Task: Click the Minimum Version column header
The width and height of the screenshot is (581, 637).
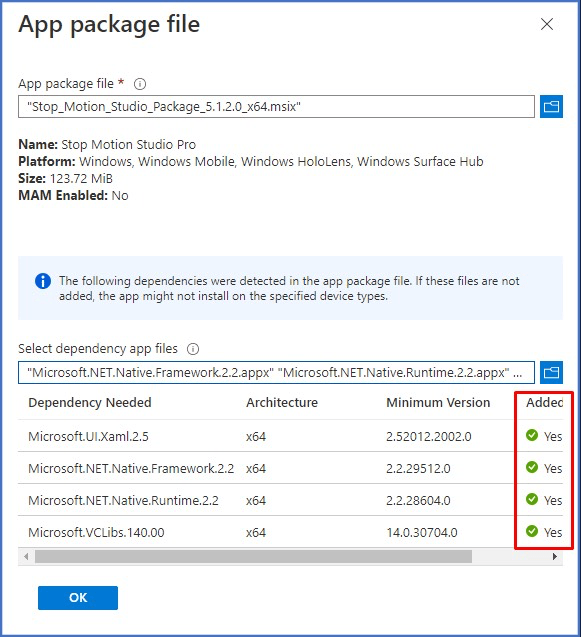Action: pos(438,402)
